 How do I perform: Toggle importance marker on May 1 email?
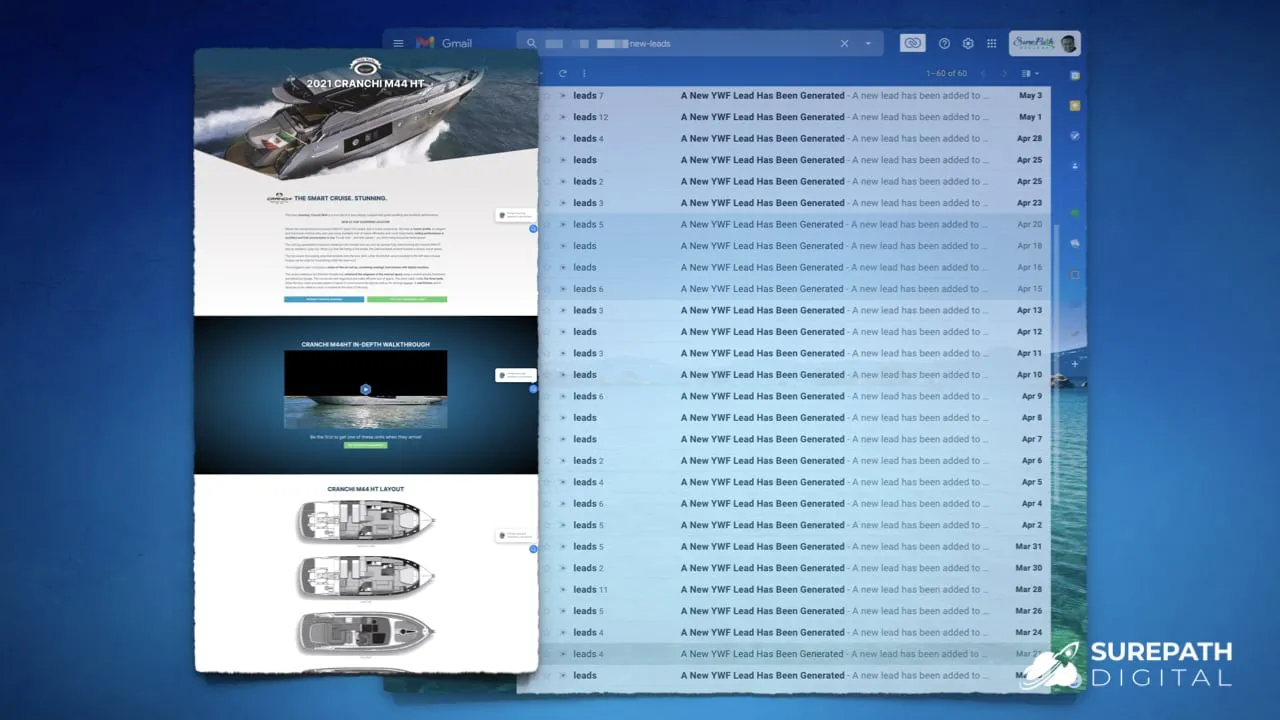coord(563,117)
